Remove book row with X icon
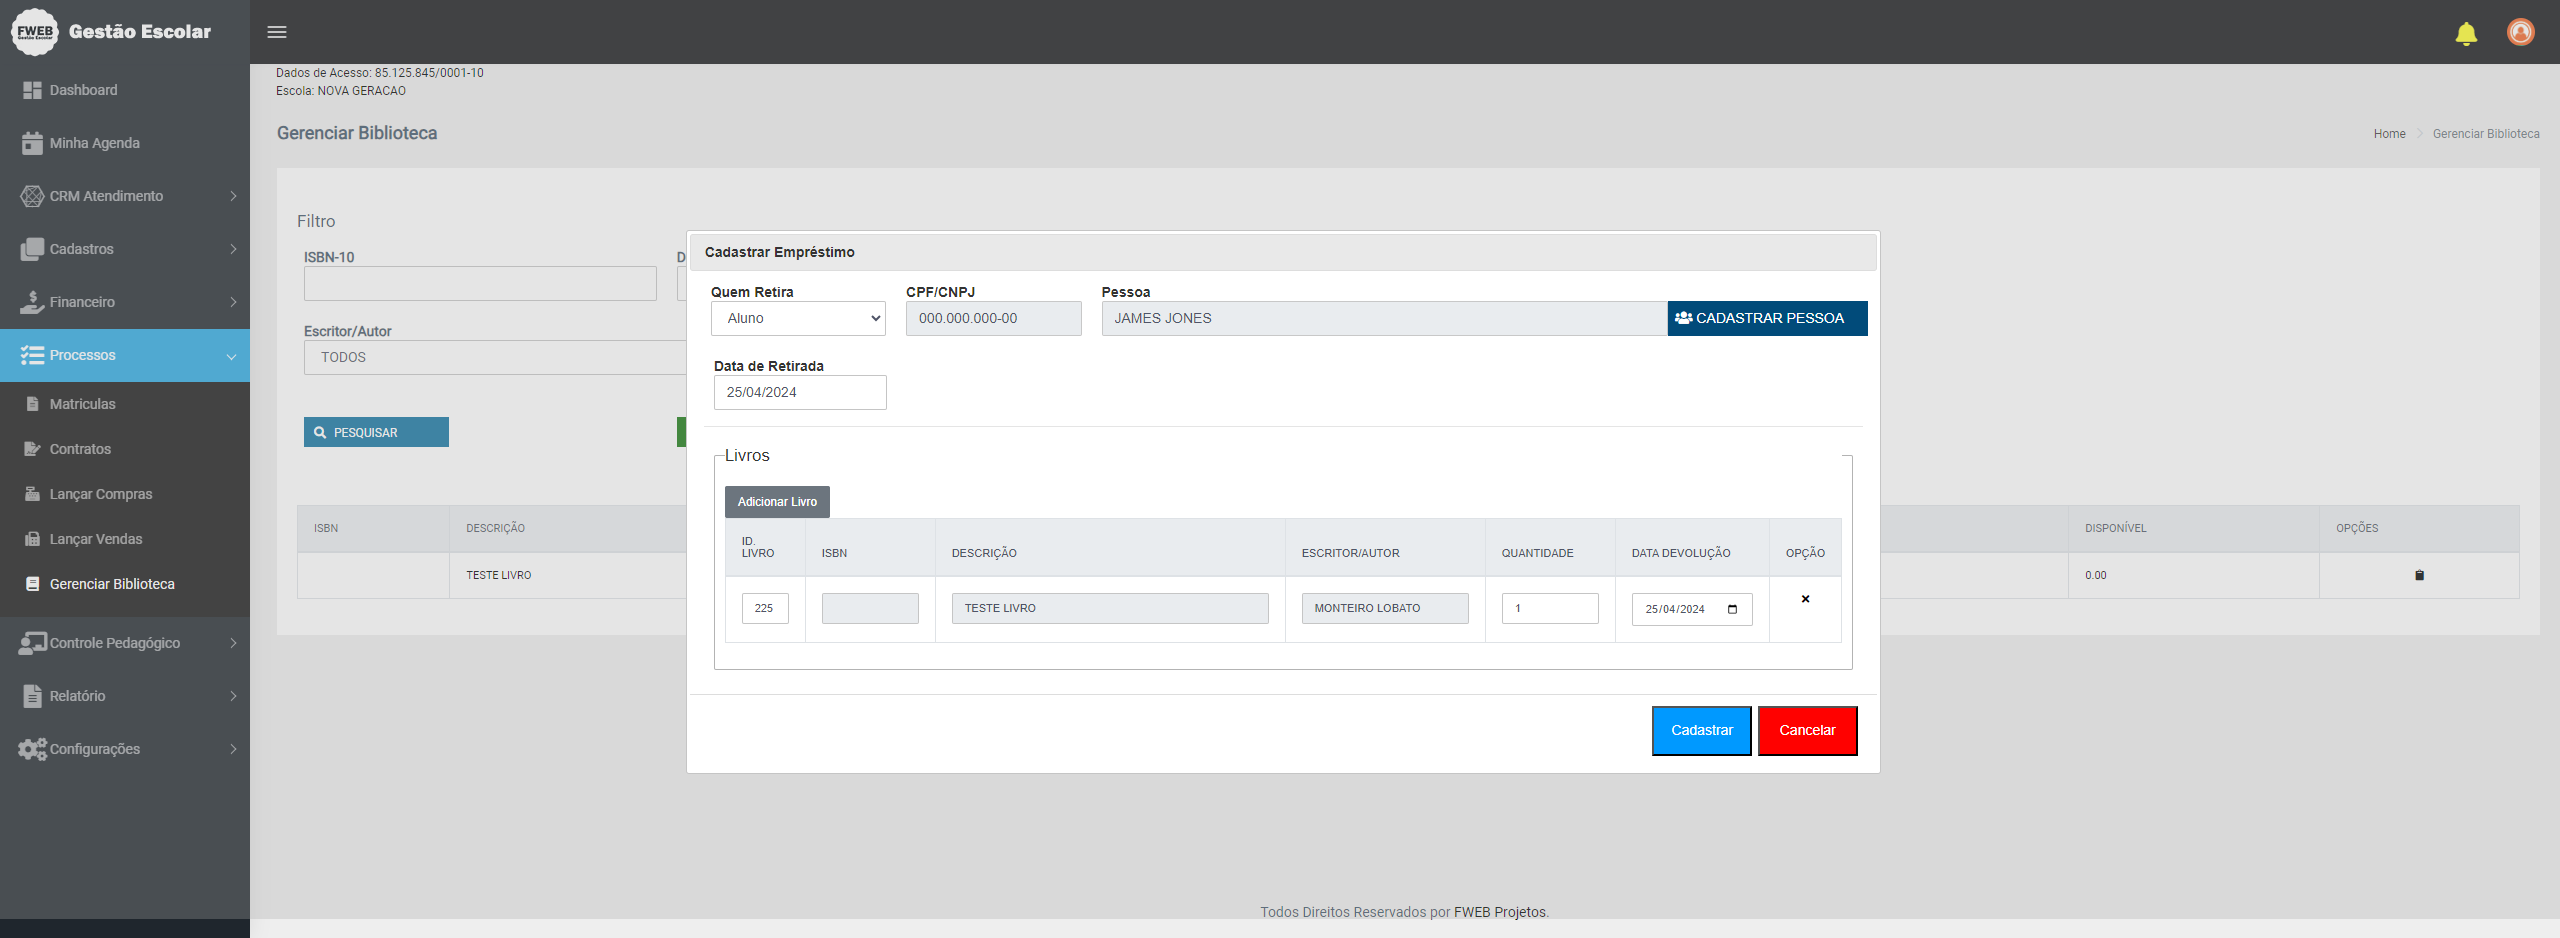The width and height of the screenshot is (2560, 938). pyautogui.click(x=1805, y=599)
